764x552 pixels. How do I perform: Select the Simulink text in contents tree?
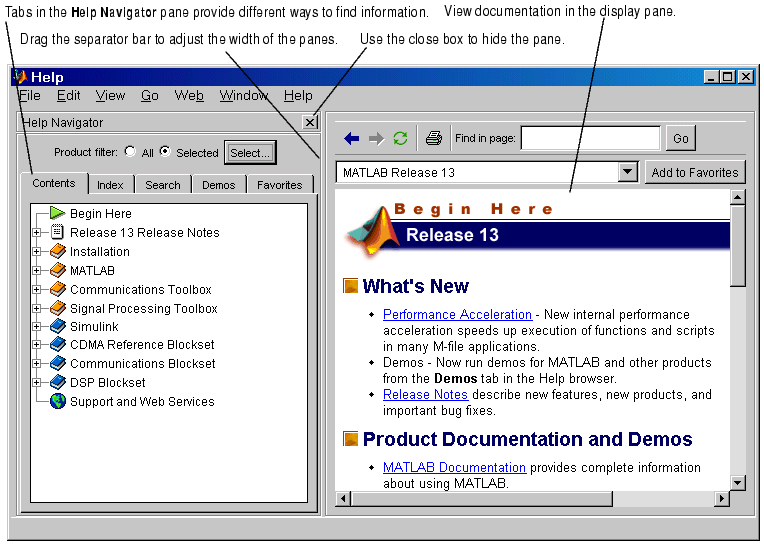[94, 326]
